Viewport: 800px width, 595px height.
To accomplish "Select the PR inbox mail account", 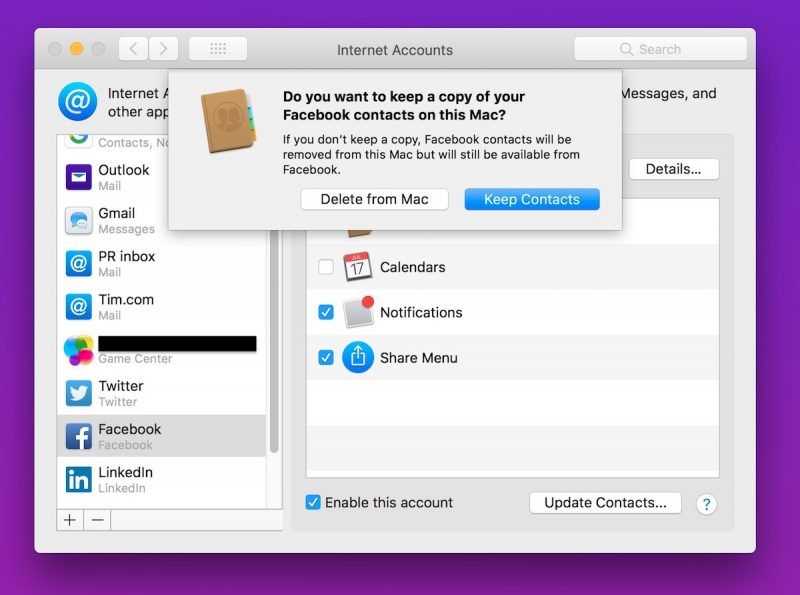I will click(160, 263).
